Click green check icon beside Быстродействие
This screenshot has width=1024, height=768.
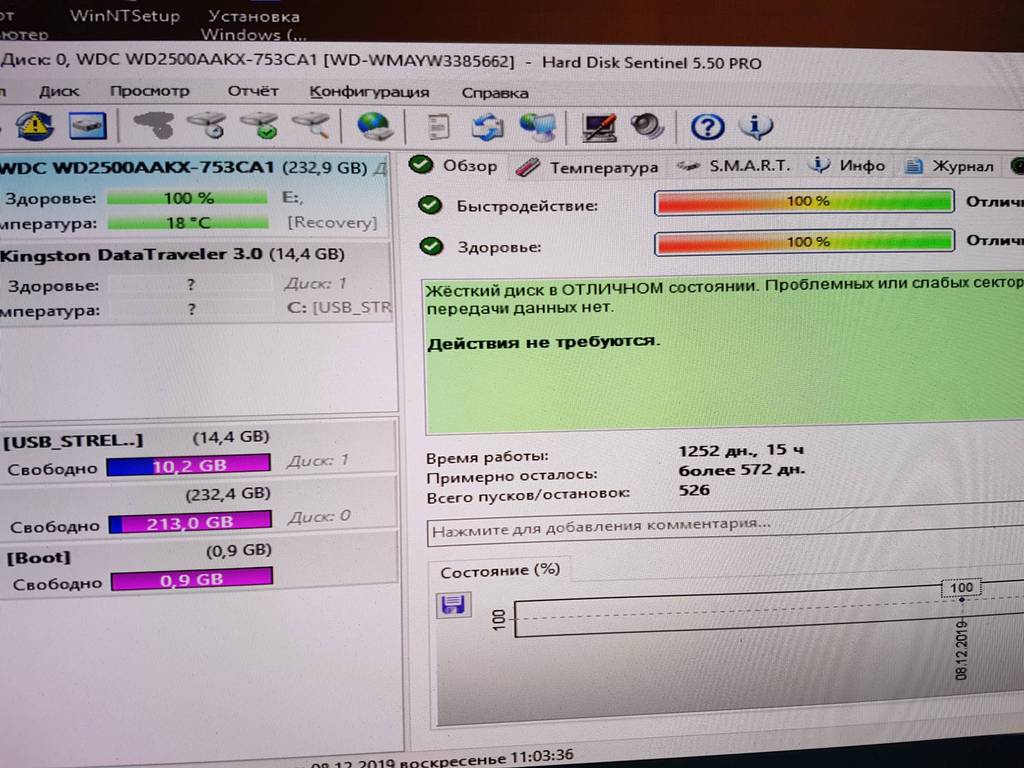[429, 205]
